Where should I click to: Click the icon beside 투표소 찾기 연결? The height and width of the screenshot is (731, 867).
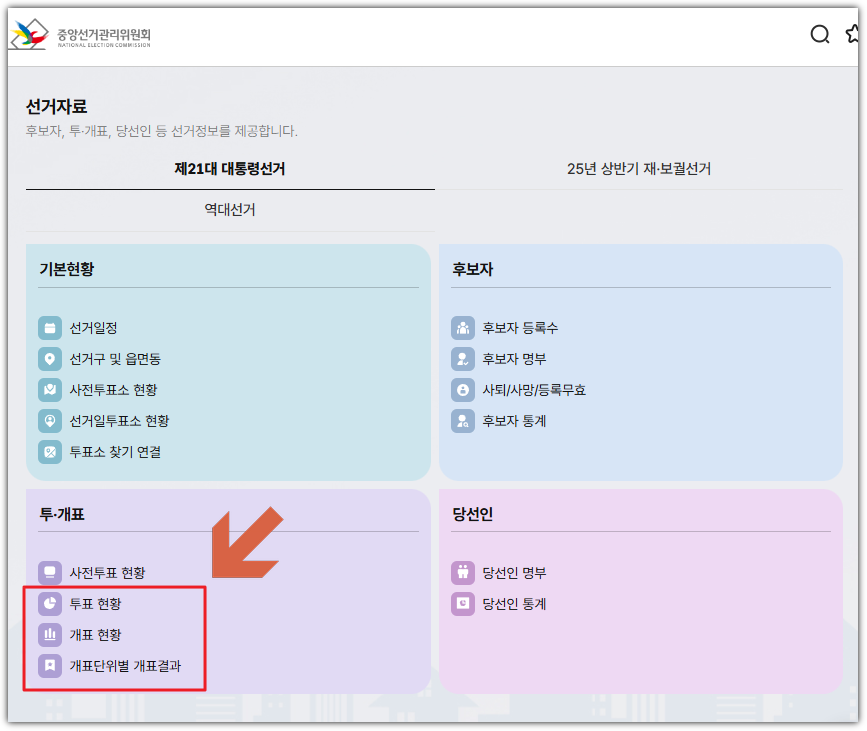(50, 452)
